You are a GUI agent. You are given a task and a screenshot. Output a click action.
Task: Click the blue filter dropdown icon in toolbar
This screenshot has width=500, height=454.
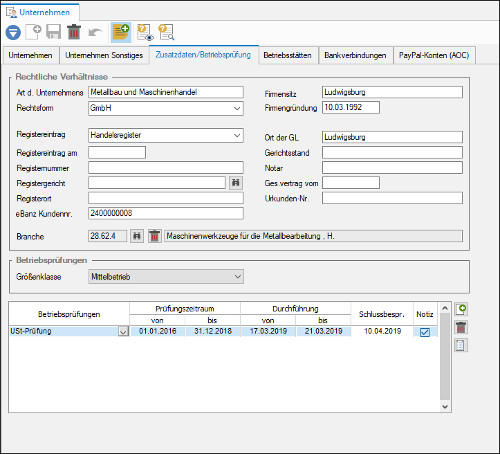13,33
